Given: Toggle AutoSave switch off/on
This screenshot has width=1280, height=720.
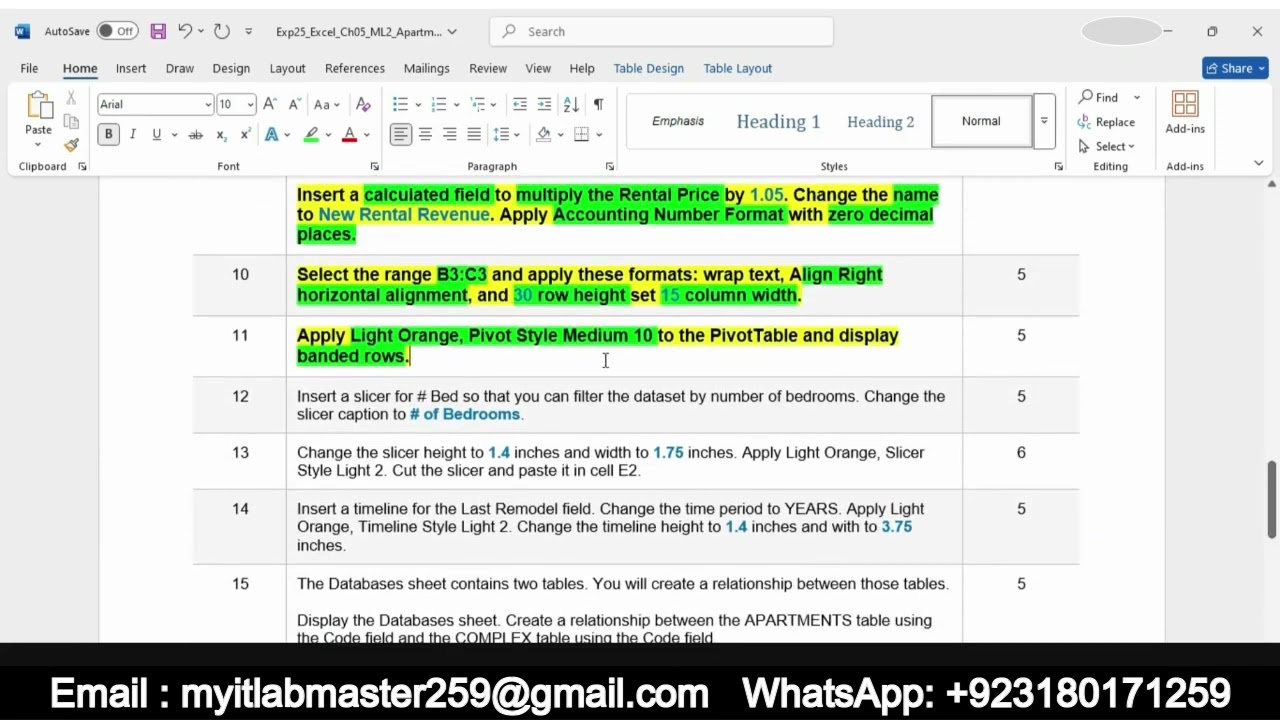Looking at the screenshot, I should pyautogui.click(x=118, y=31).
